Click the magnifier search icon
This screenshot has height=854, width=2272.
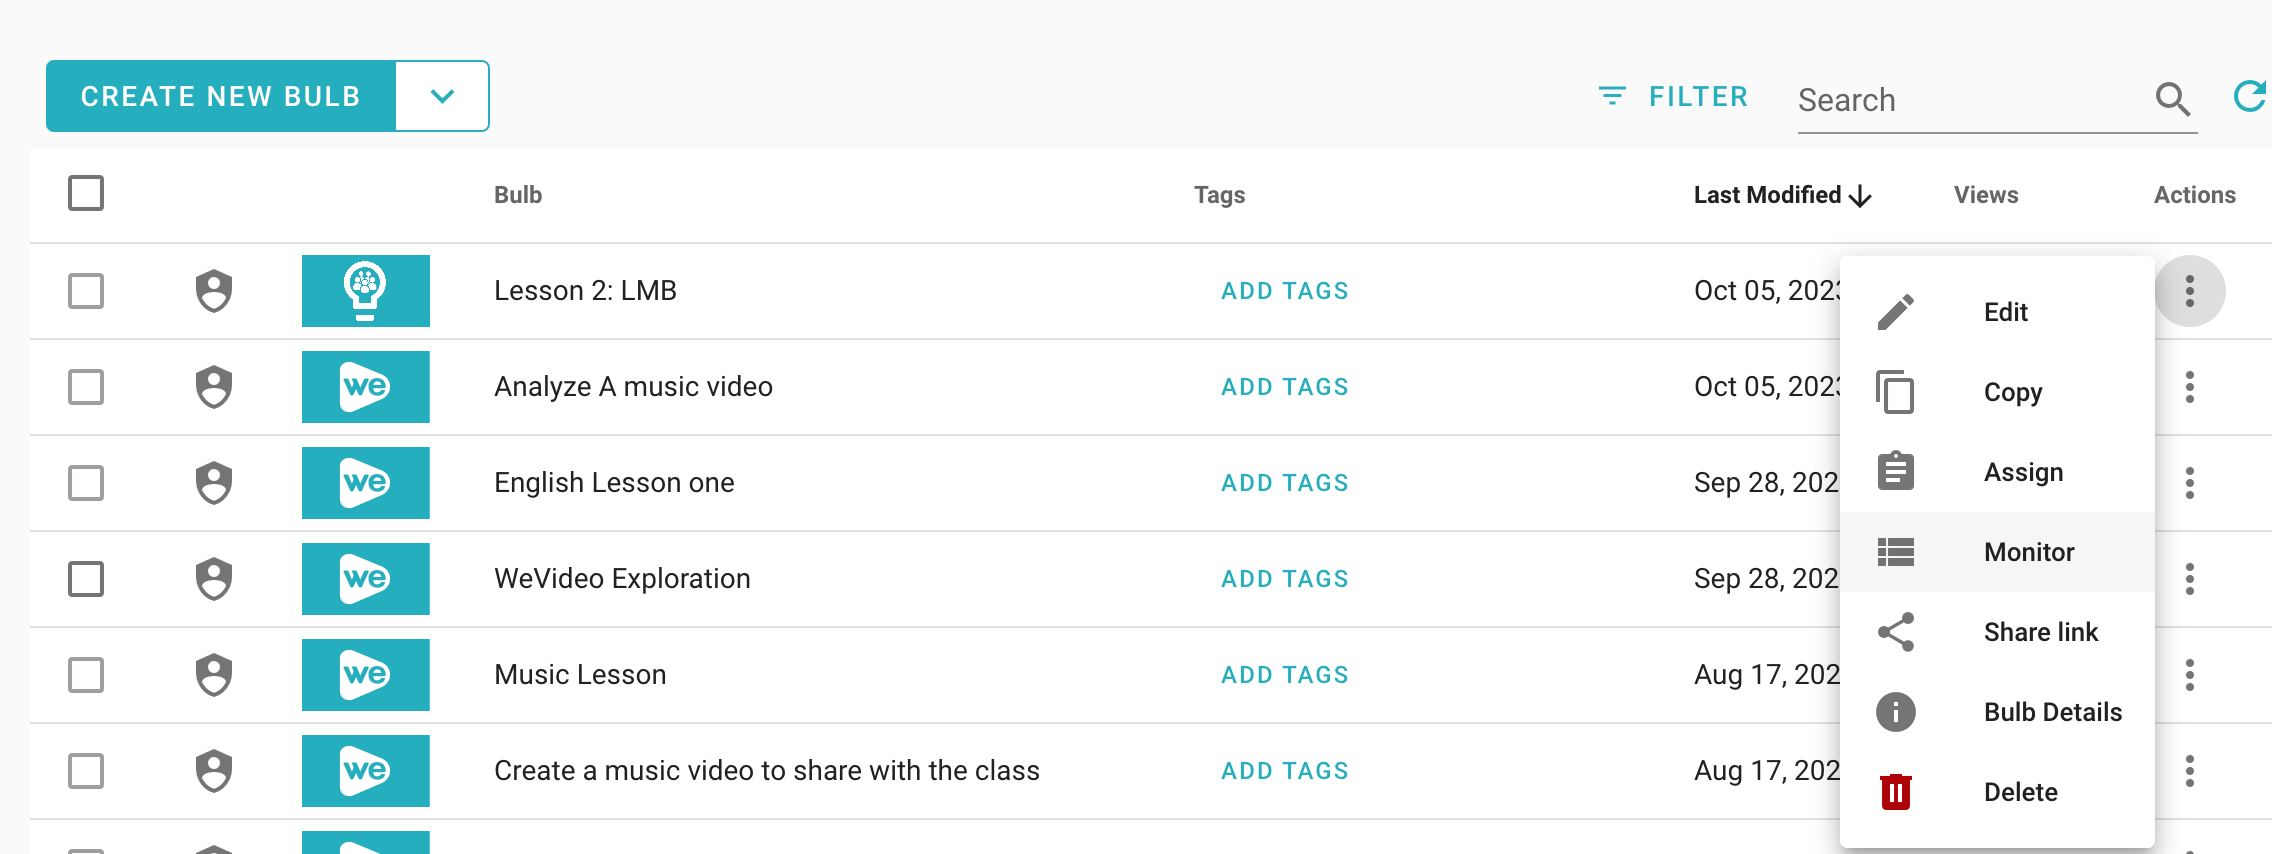(2172, 99)
